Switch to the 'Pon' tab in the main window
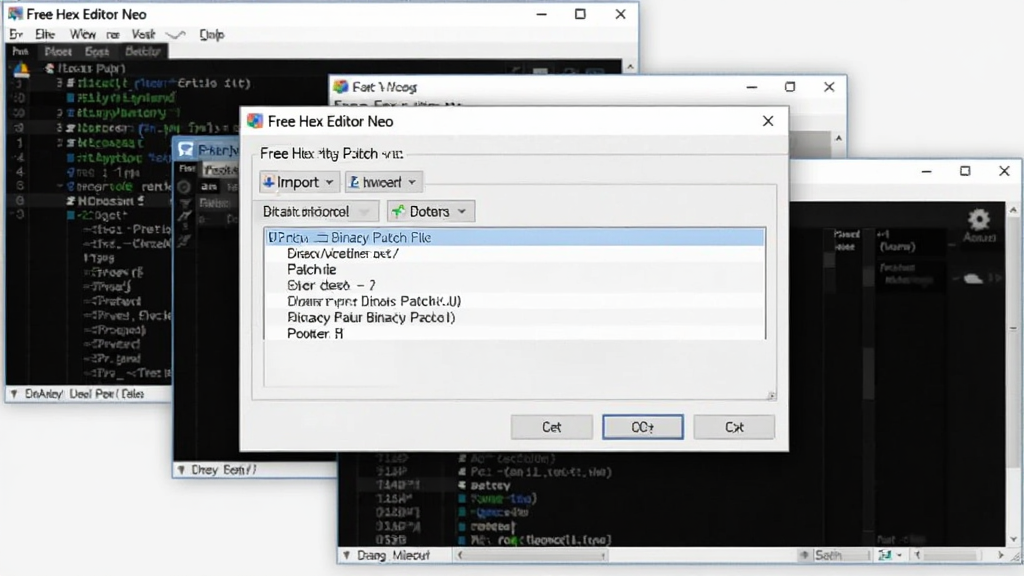 pyautogui.click(x=20, y=52)
